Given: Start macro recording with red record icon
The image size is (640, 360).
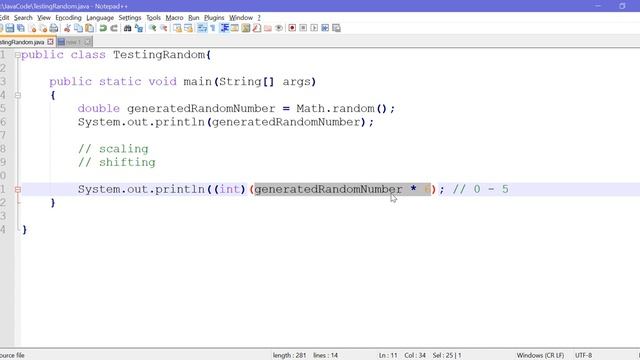Looking at the screenshot, I should 292,28.
